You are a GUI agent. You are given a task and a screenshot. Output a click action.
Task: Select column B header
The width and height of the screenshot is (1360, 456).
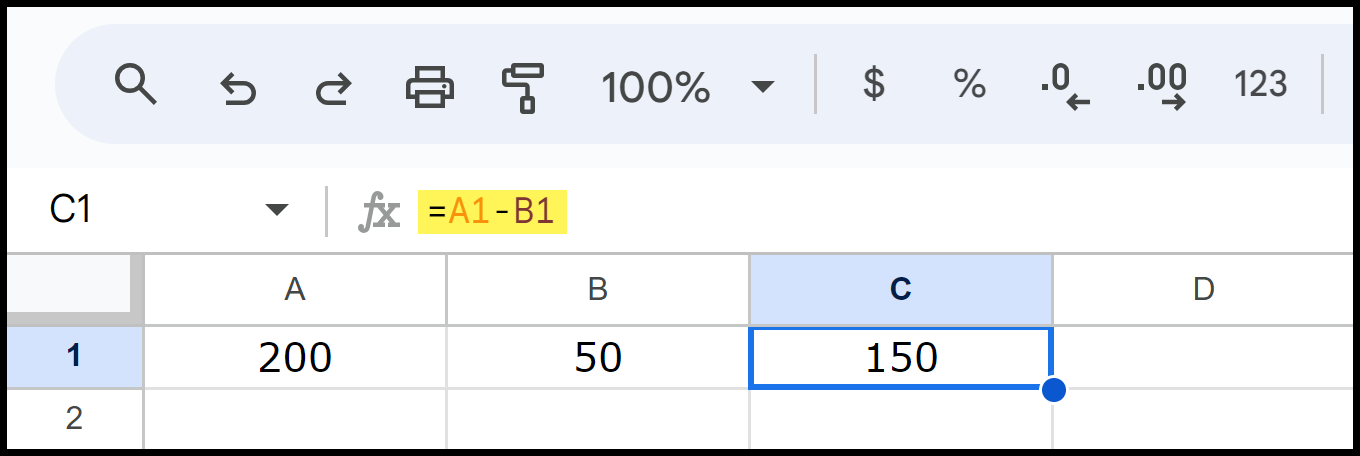click(x=598, y=289)
